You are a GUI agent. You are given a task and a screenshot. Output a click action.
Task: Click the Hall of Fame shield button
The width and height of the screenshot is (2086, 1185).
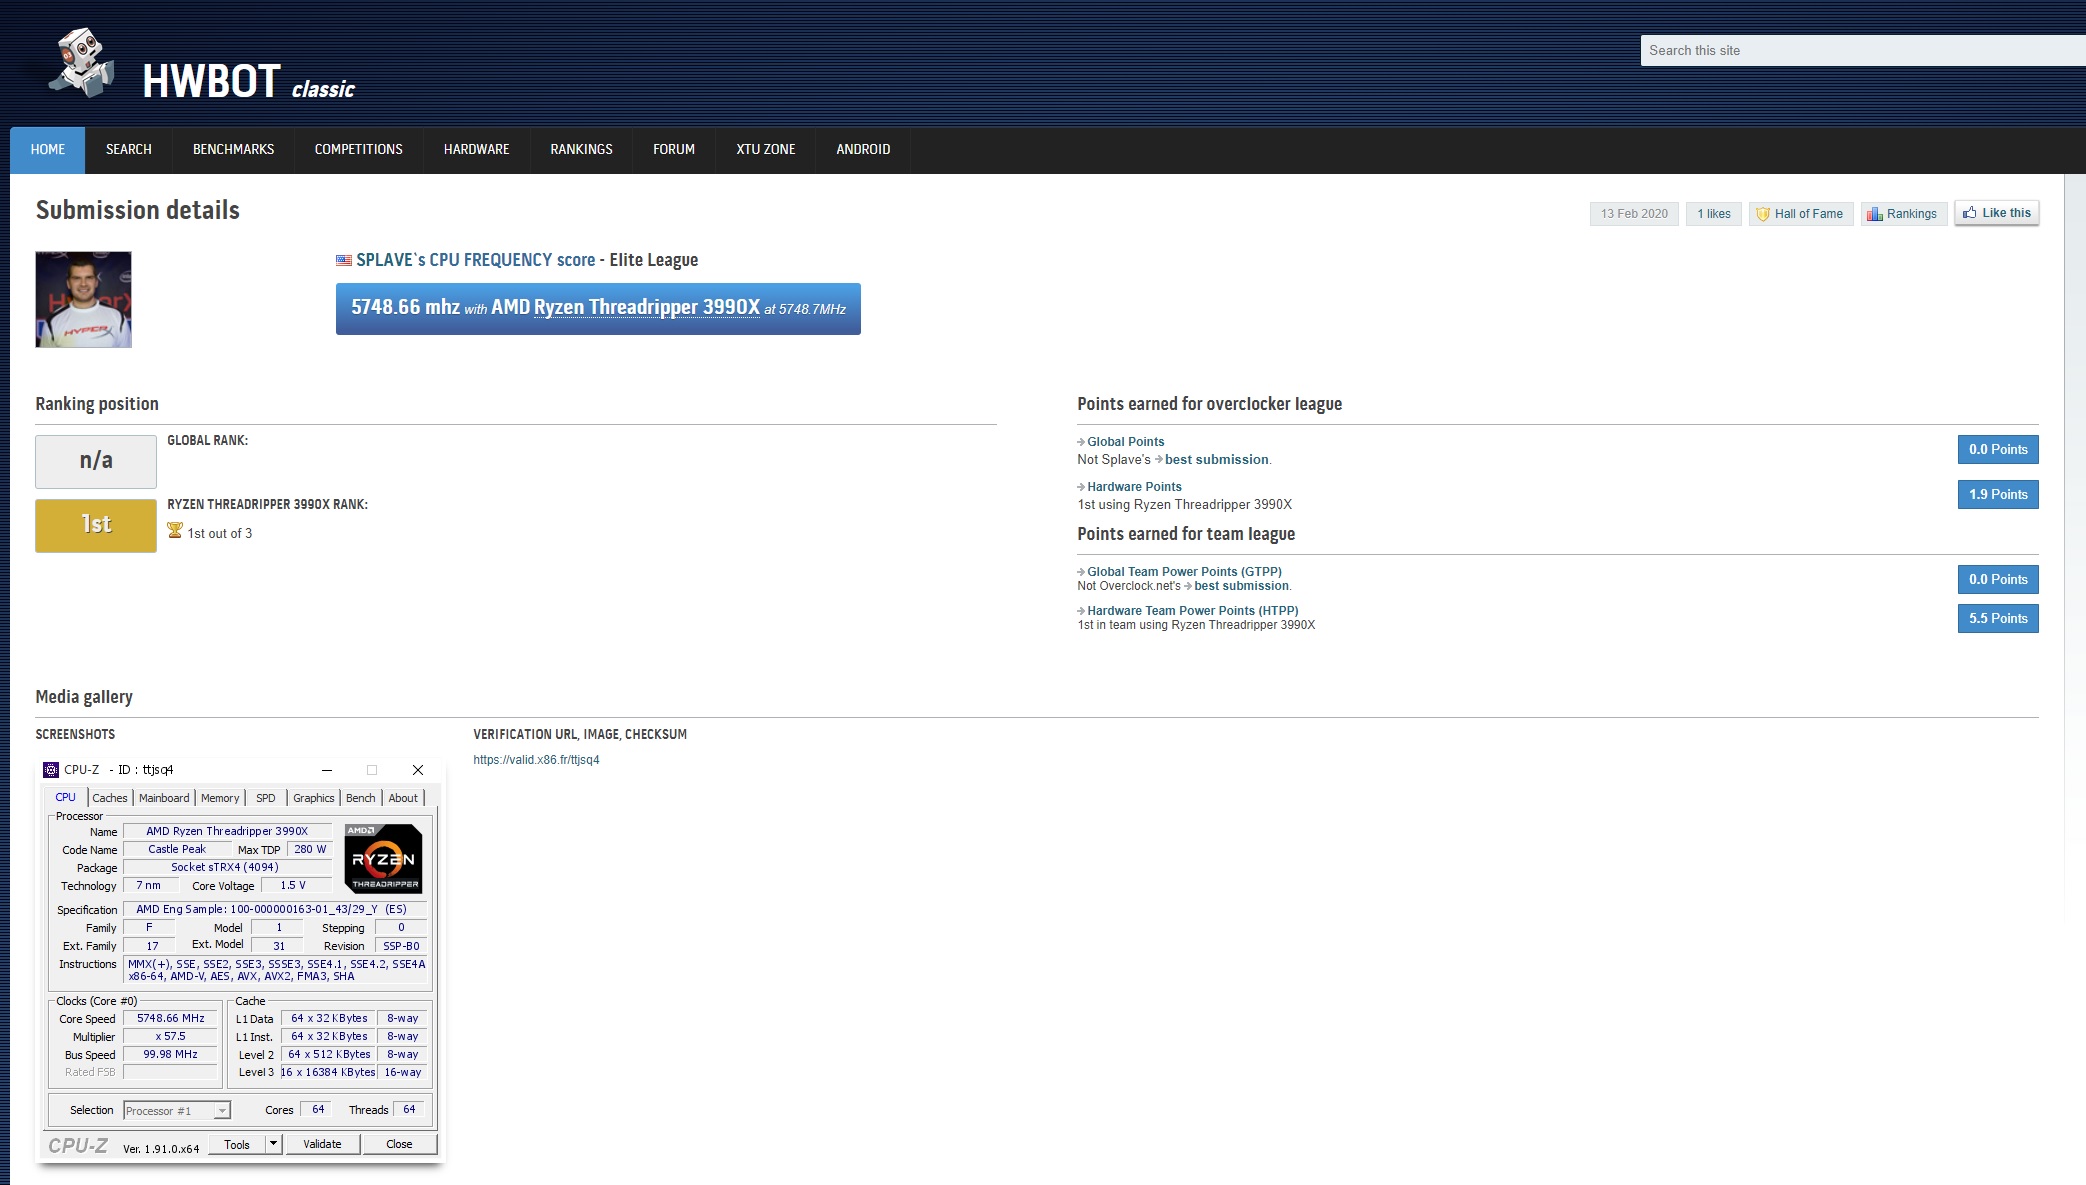click(1800, 213)
